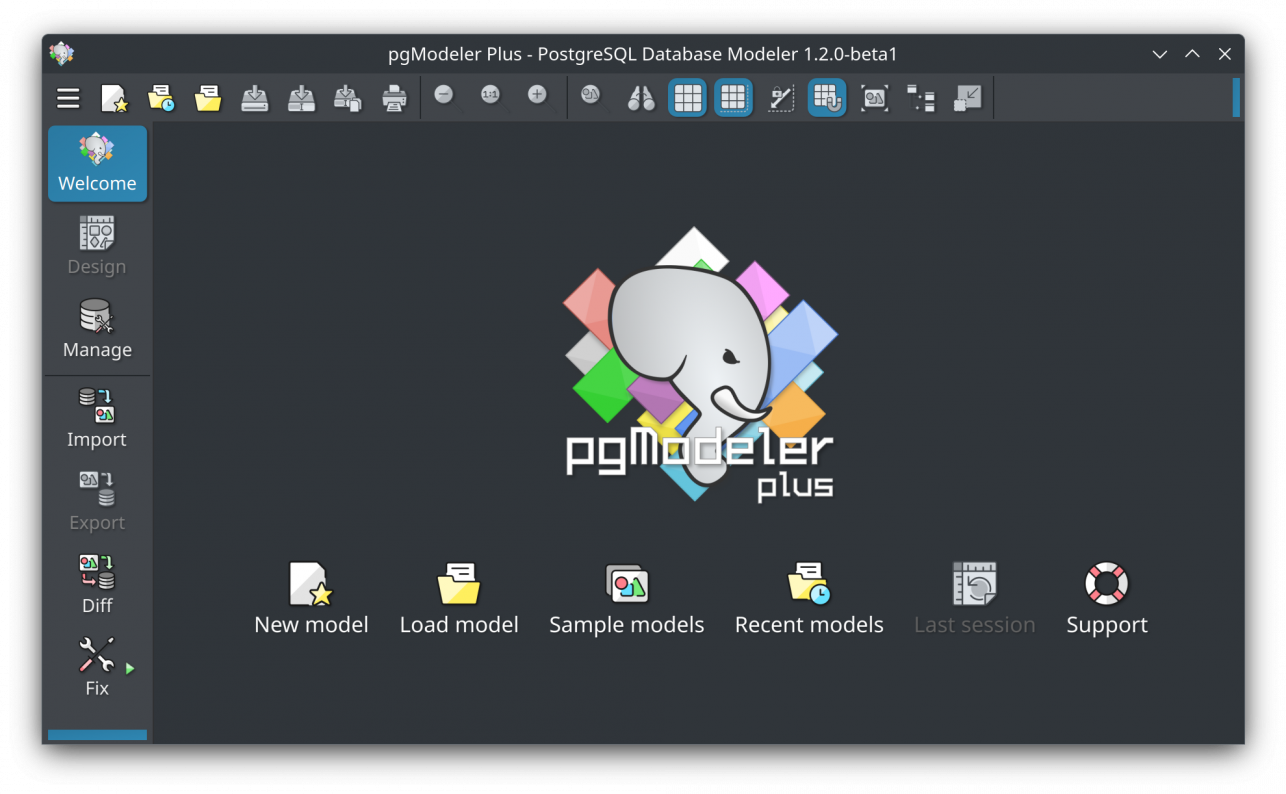The height and width of the screenshot is (794, 1286).
Task: Click the pencil with dashed box toolbar icon
Action: (x=780, y=97)
